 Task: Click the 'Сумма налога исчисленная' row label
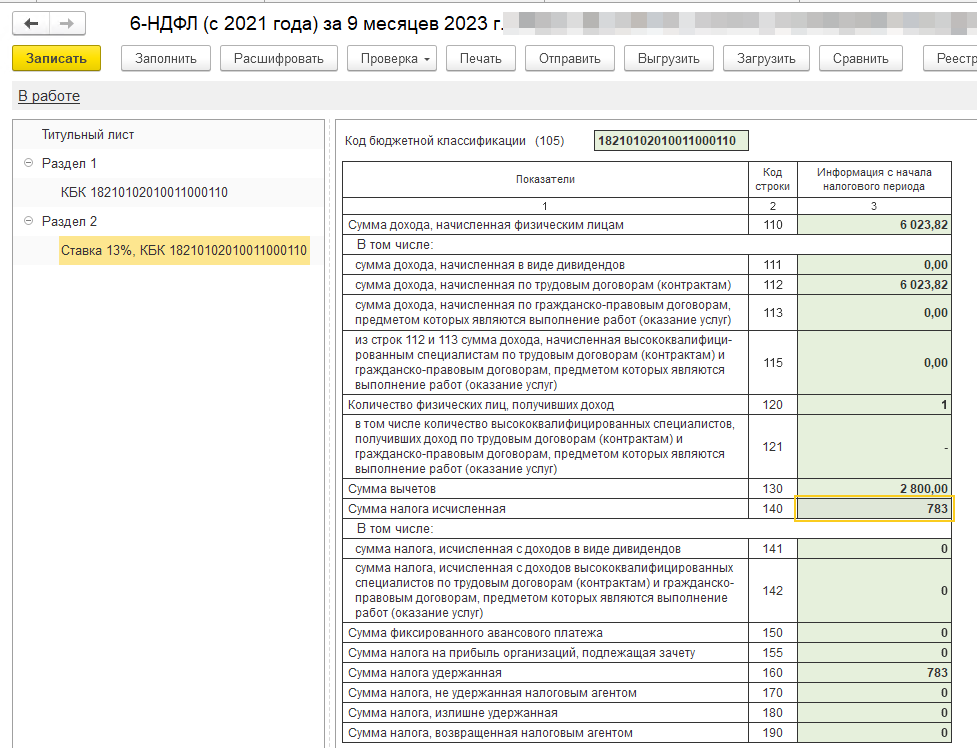426,509
